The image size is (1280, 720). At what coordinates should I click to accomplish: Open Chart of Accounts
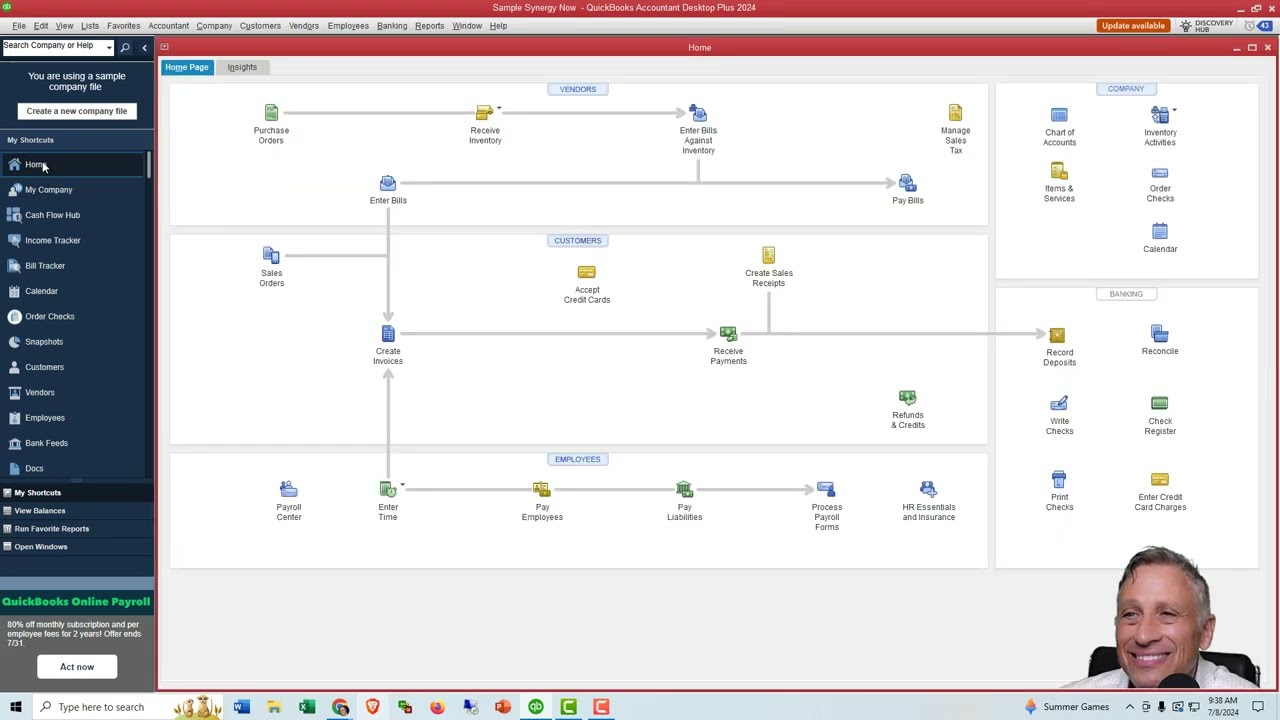click(x=1059, y=116)
